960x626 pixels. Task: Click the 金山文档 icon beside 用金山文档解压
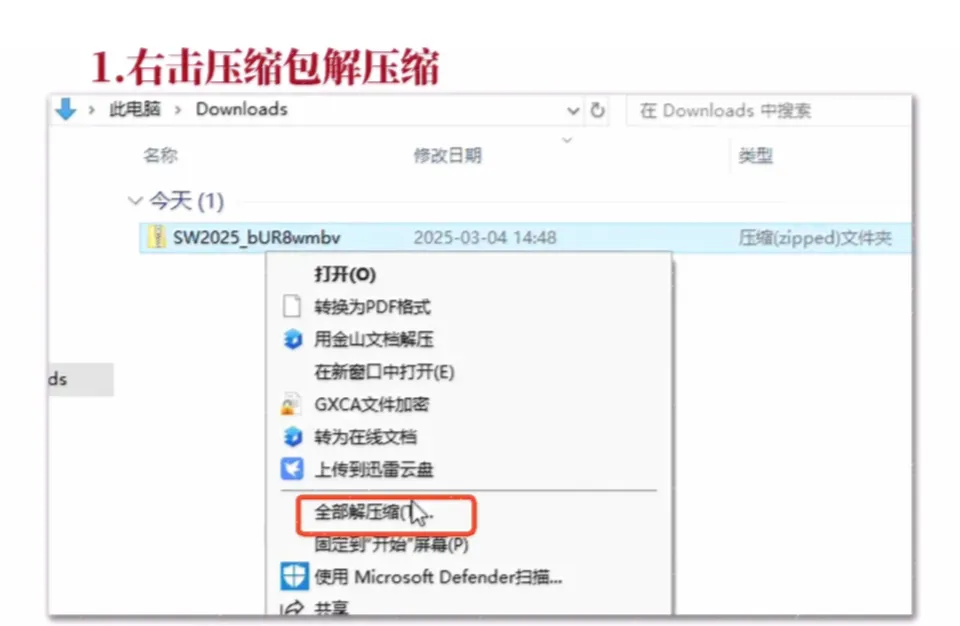pyautogui.click(x=293, y=339)
